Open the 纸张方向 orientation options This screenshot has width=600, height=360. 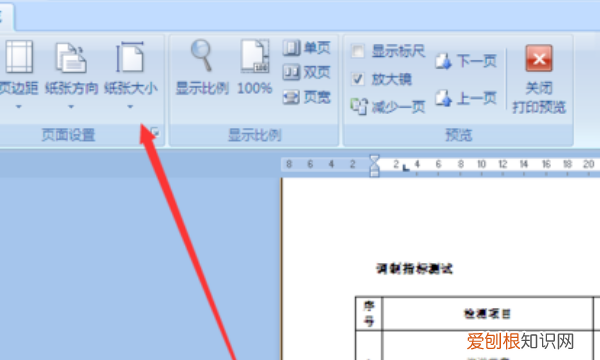(71, 75)
